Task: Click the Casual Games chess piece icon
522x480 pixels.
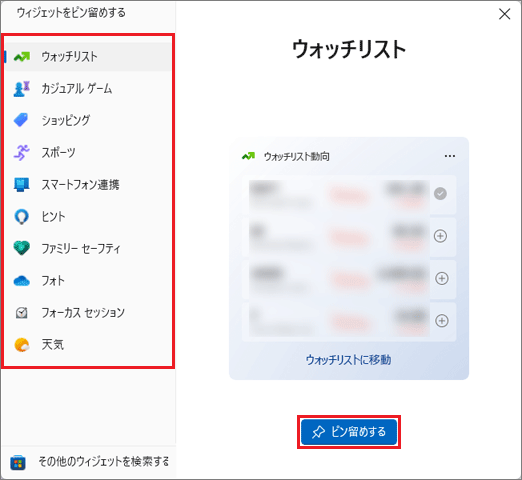Action: (22, 89)
